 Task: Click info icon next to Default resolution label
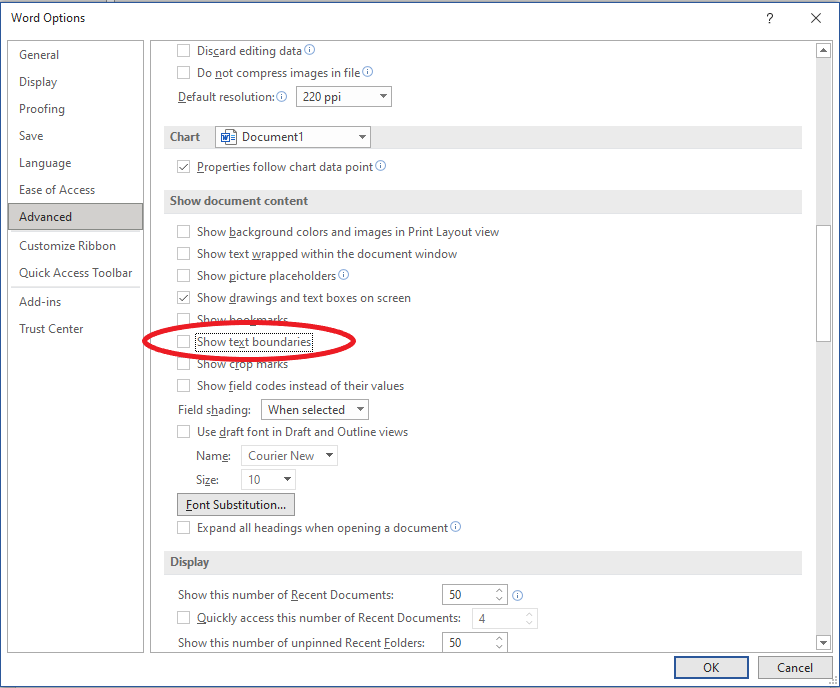point(282,97)
